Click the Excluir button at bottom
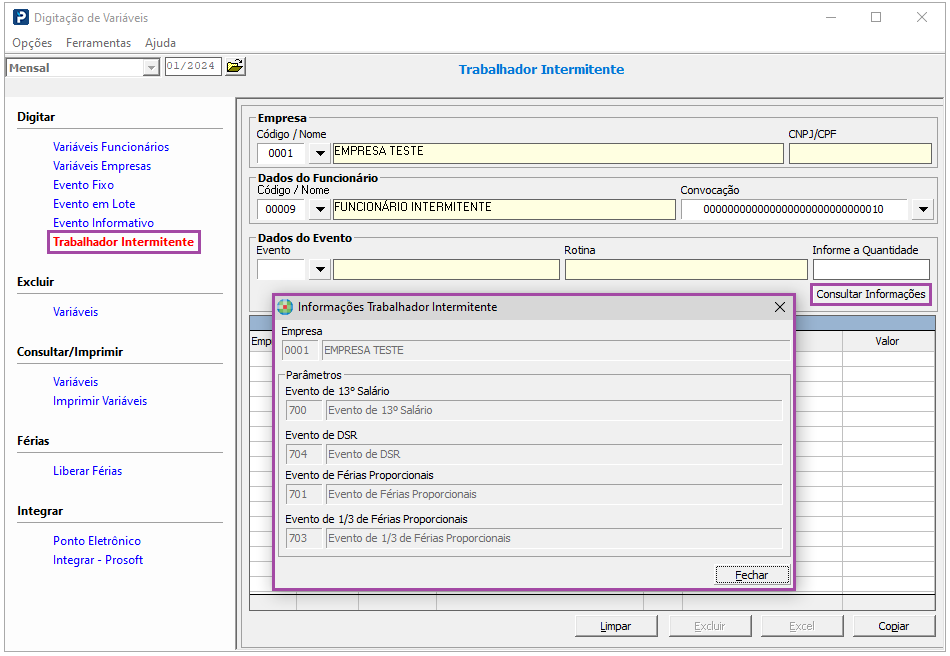The width and height of the screenshot is (950, 656). tap(709, 626)
